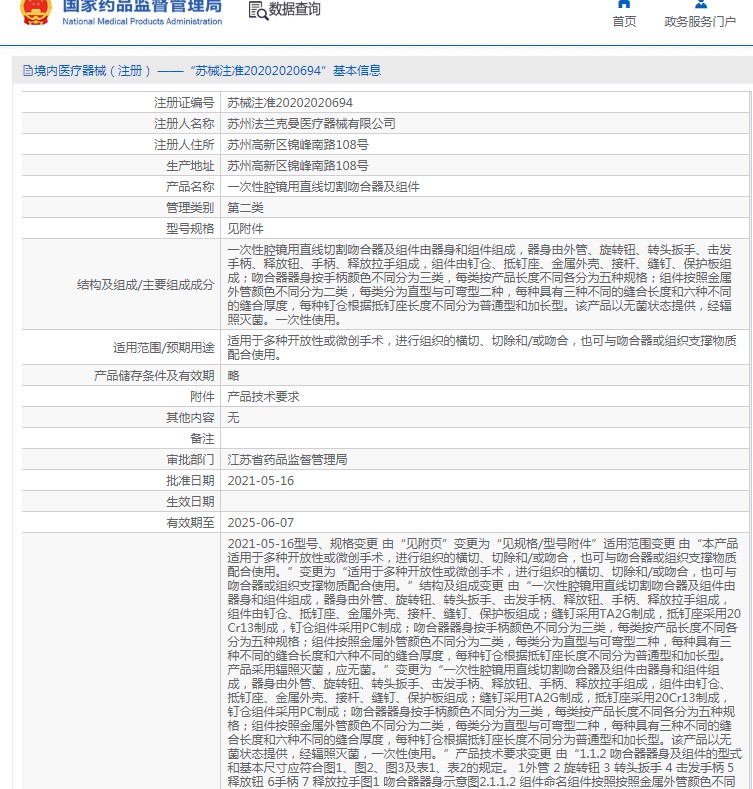This screenshot has height=789, width=753.
Task: Click the 注册人名称 label
Action: (184, 124)
